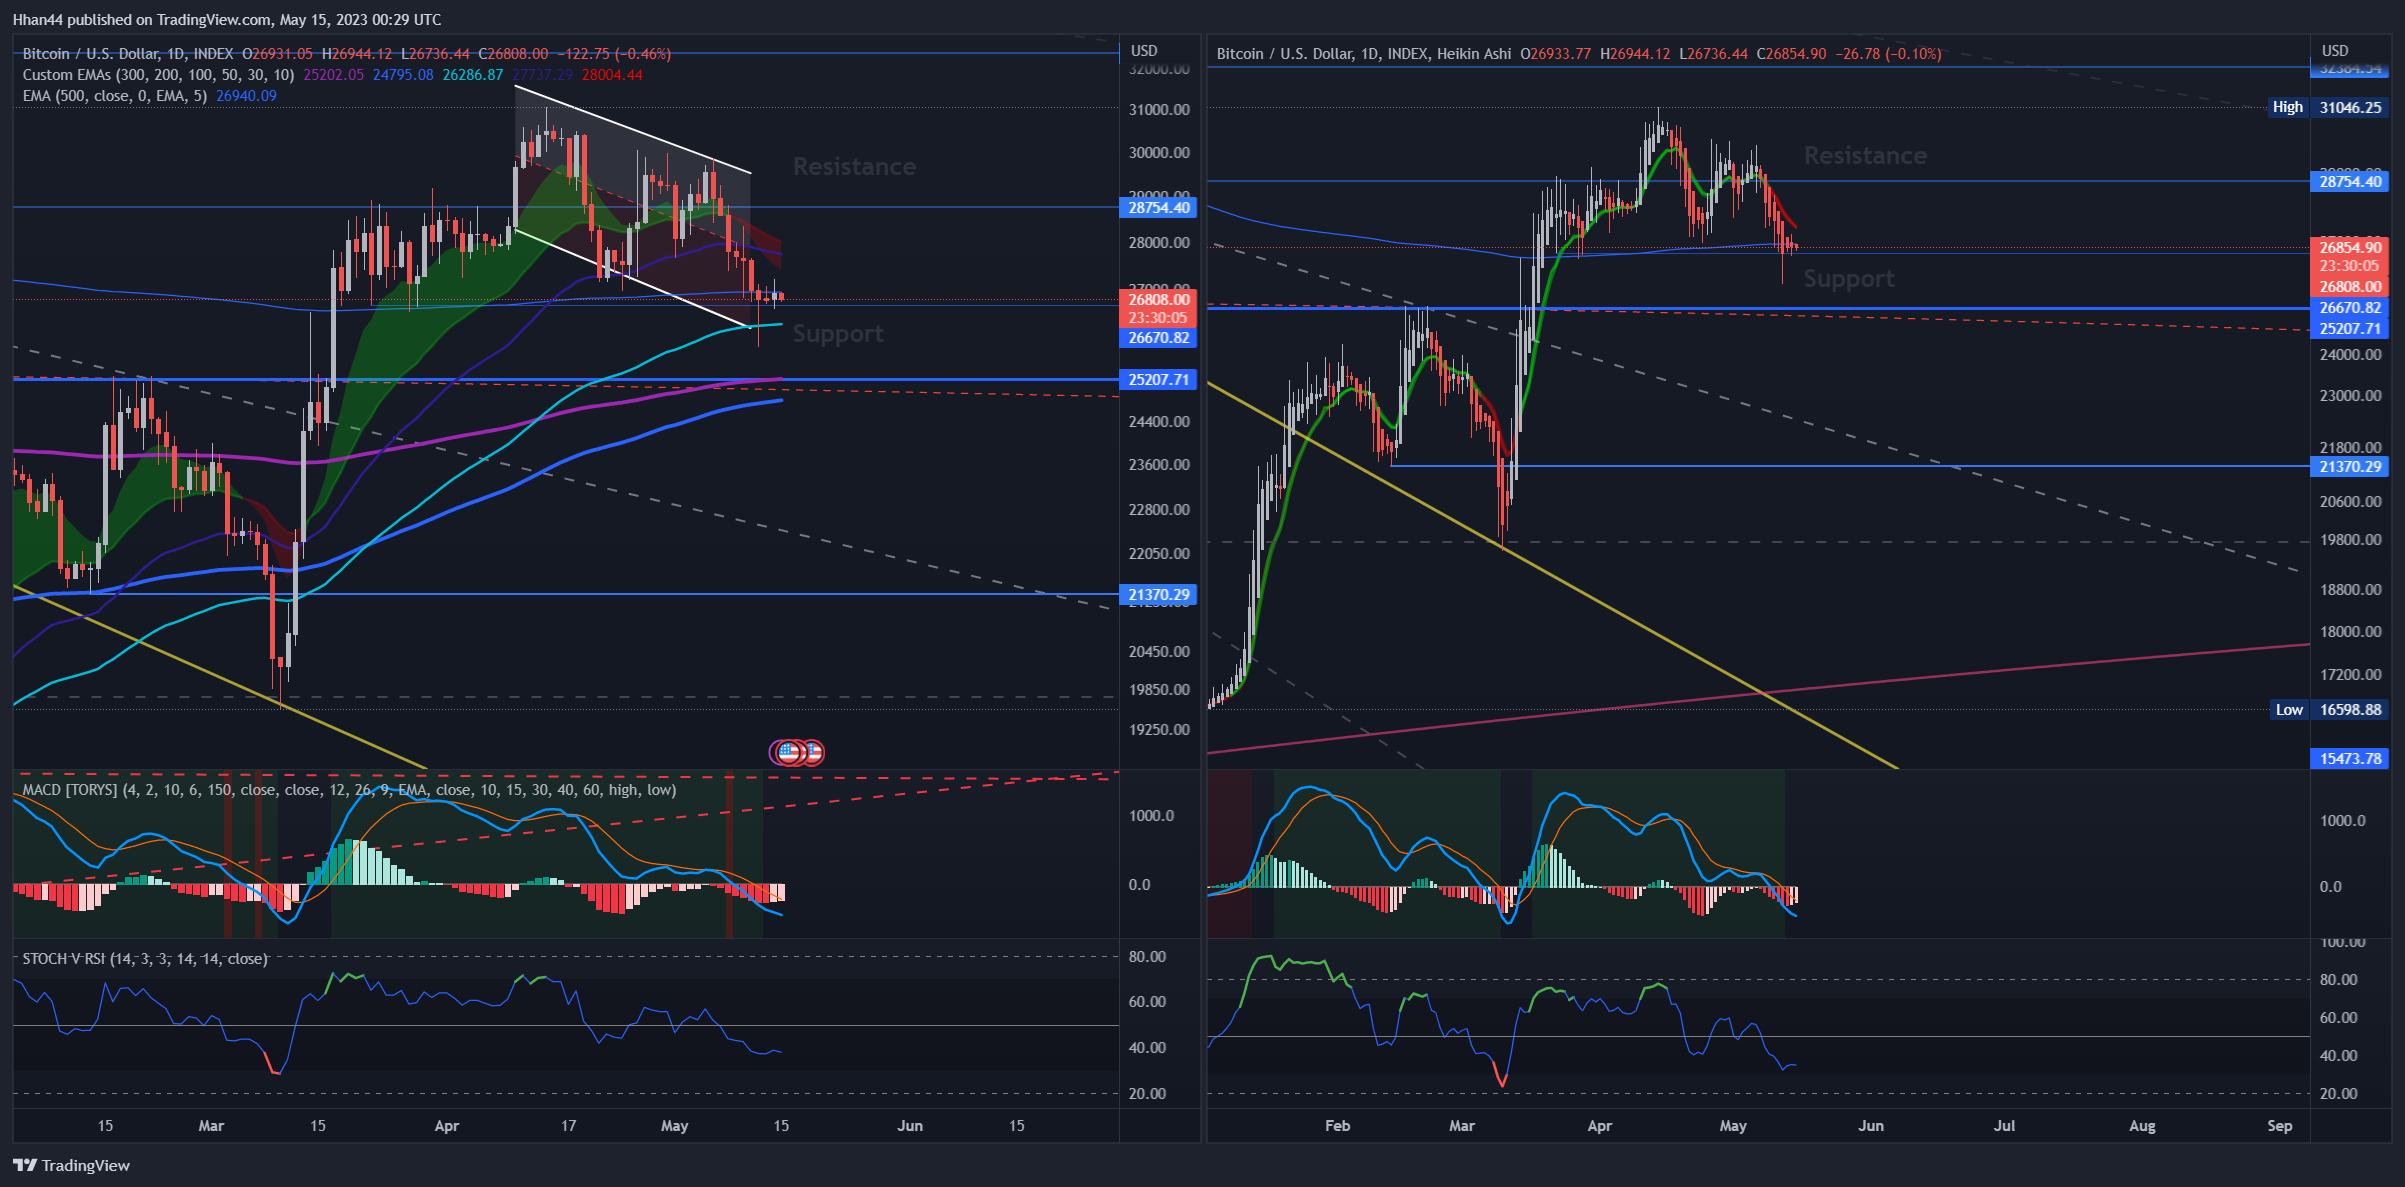Click the red 26808.00 last price label left chart

pyautogui.click(x=1159, y=299)
